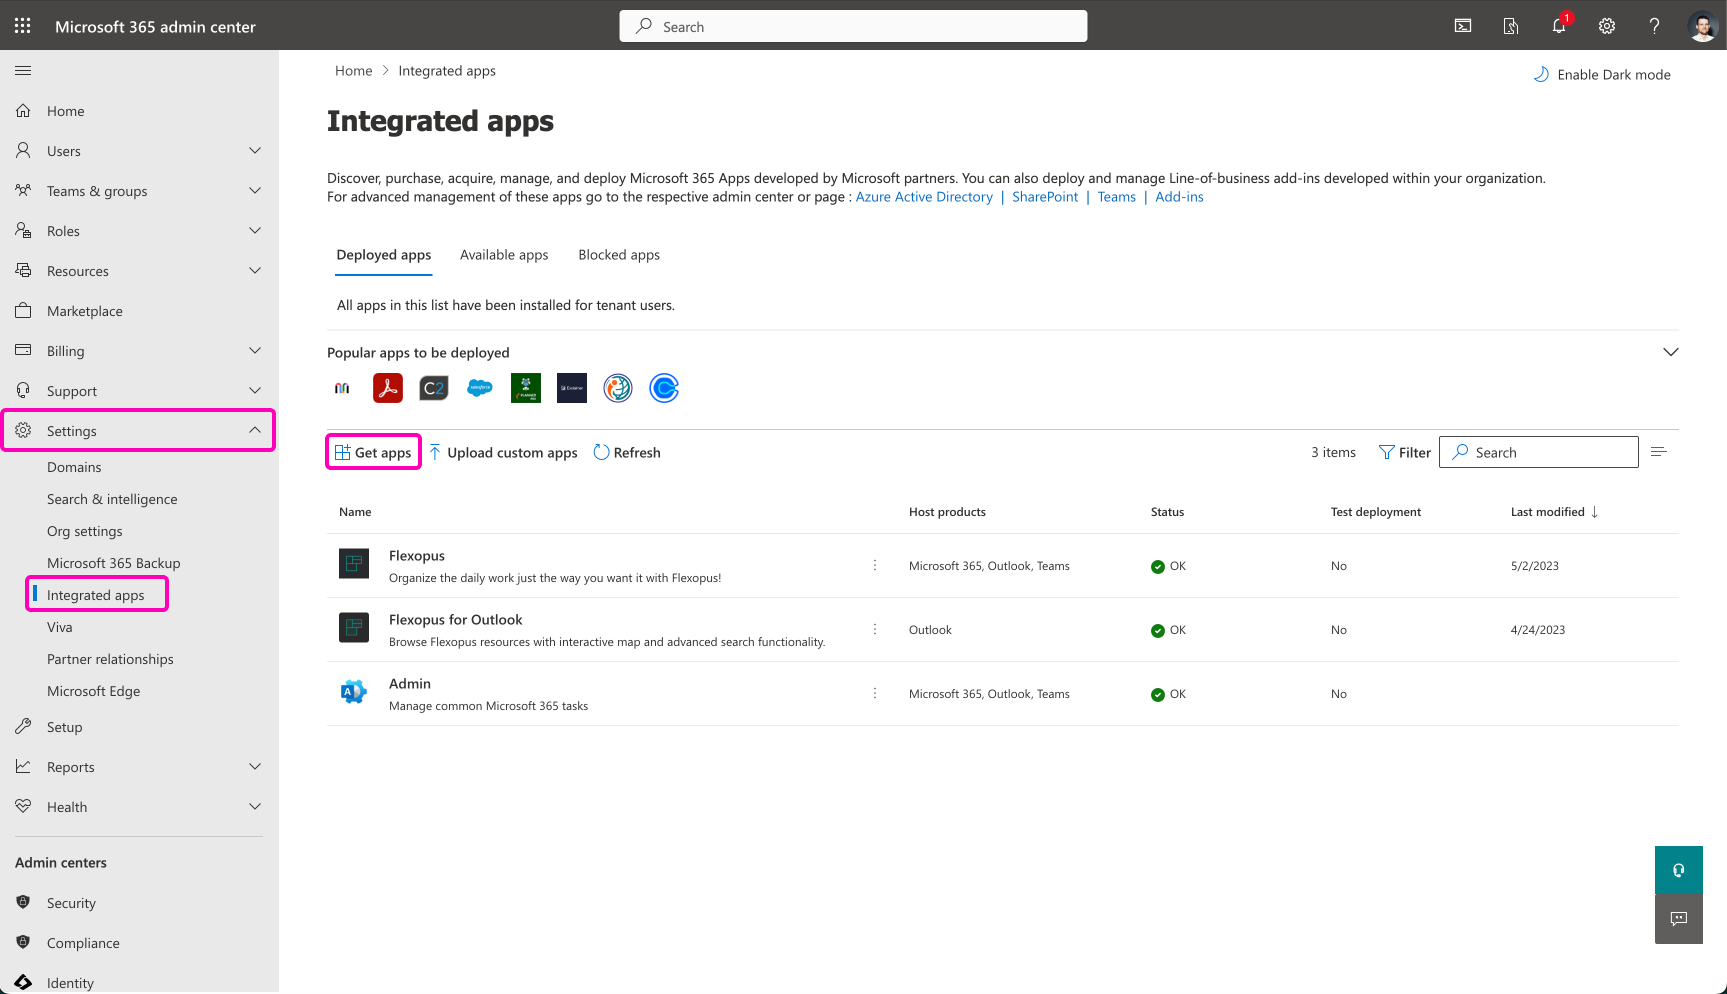The height and width of the screenshot is (994, 1727).
Task: Open more options for Flexopus for Outlook
Action: click(x=875, y=630)
